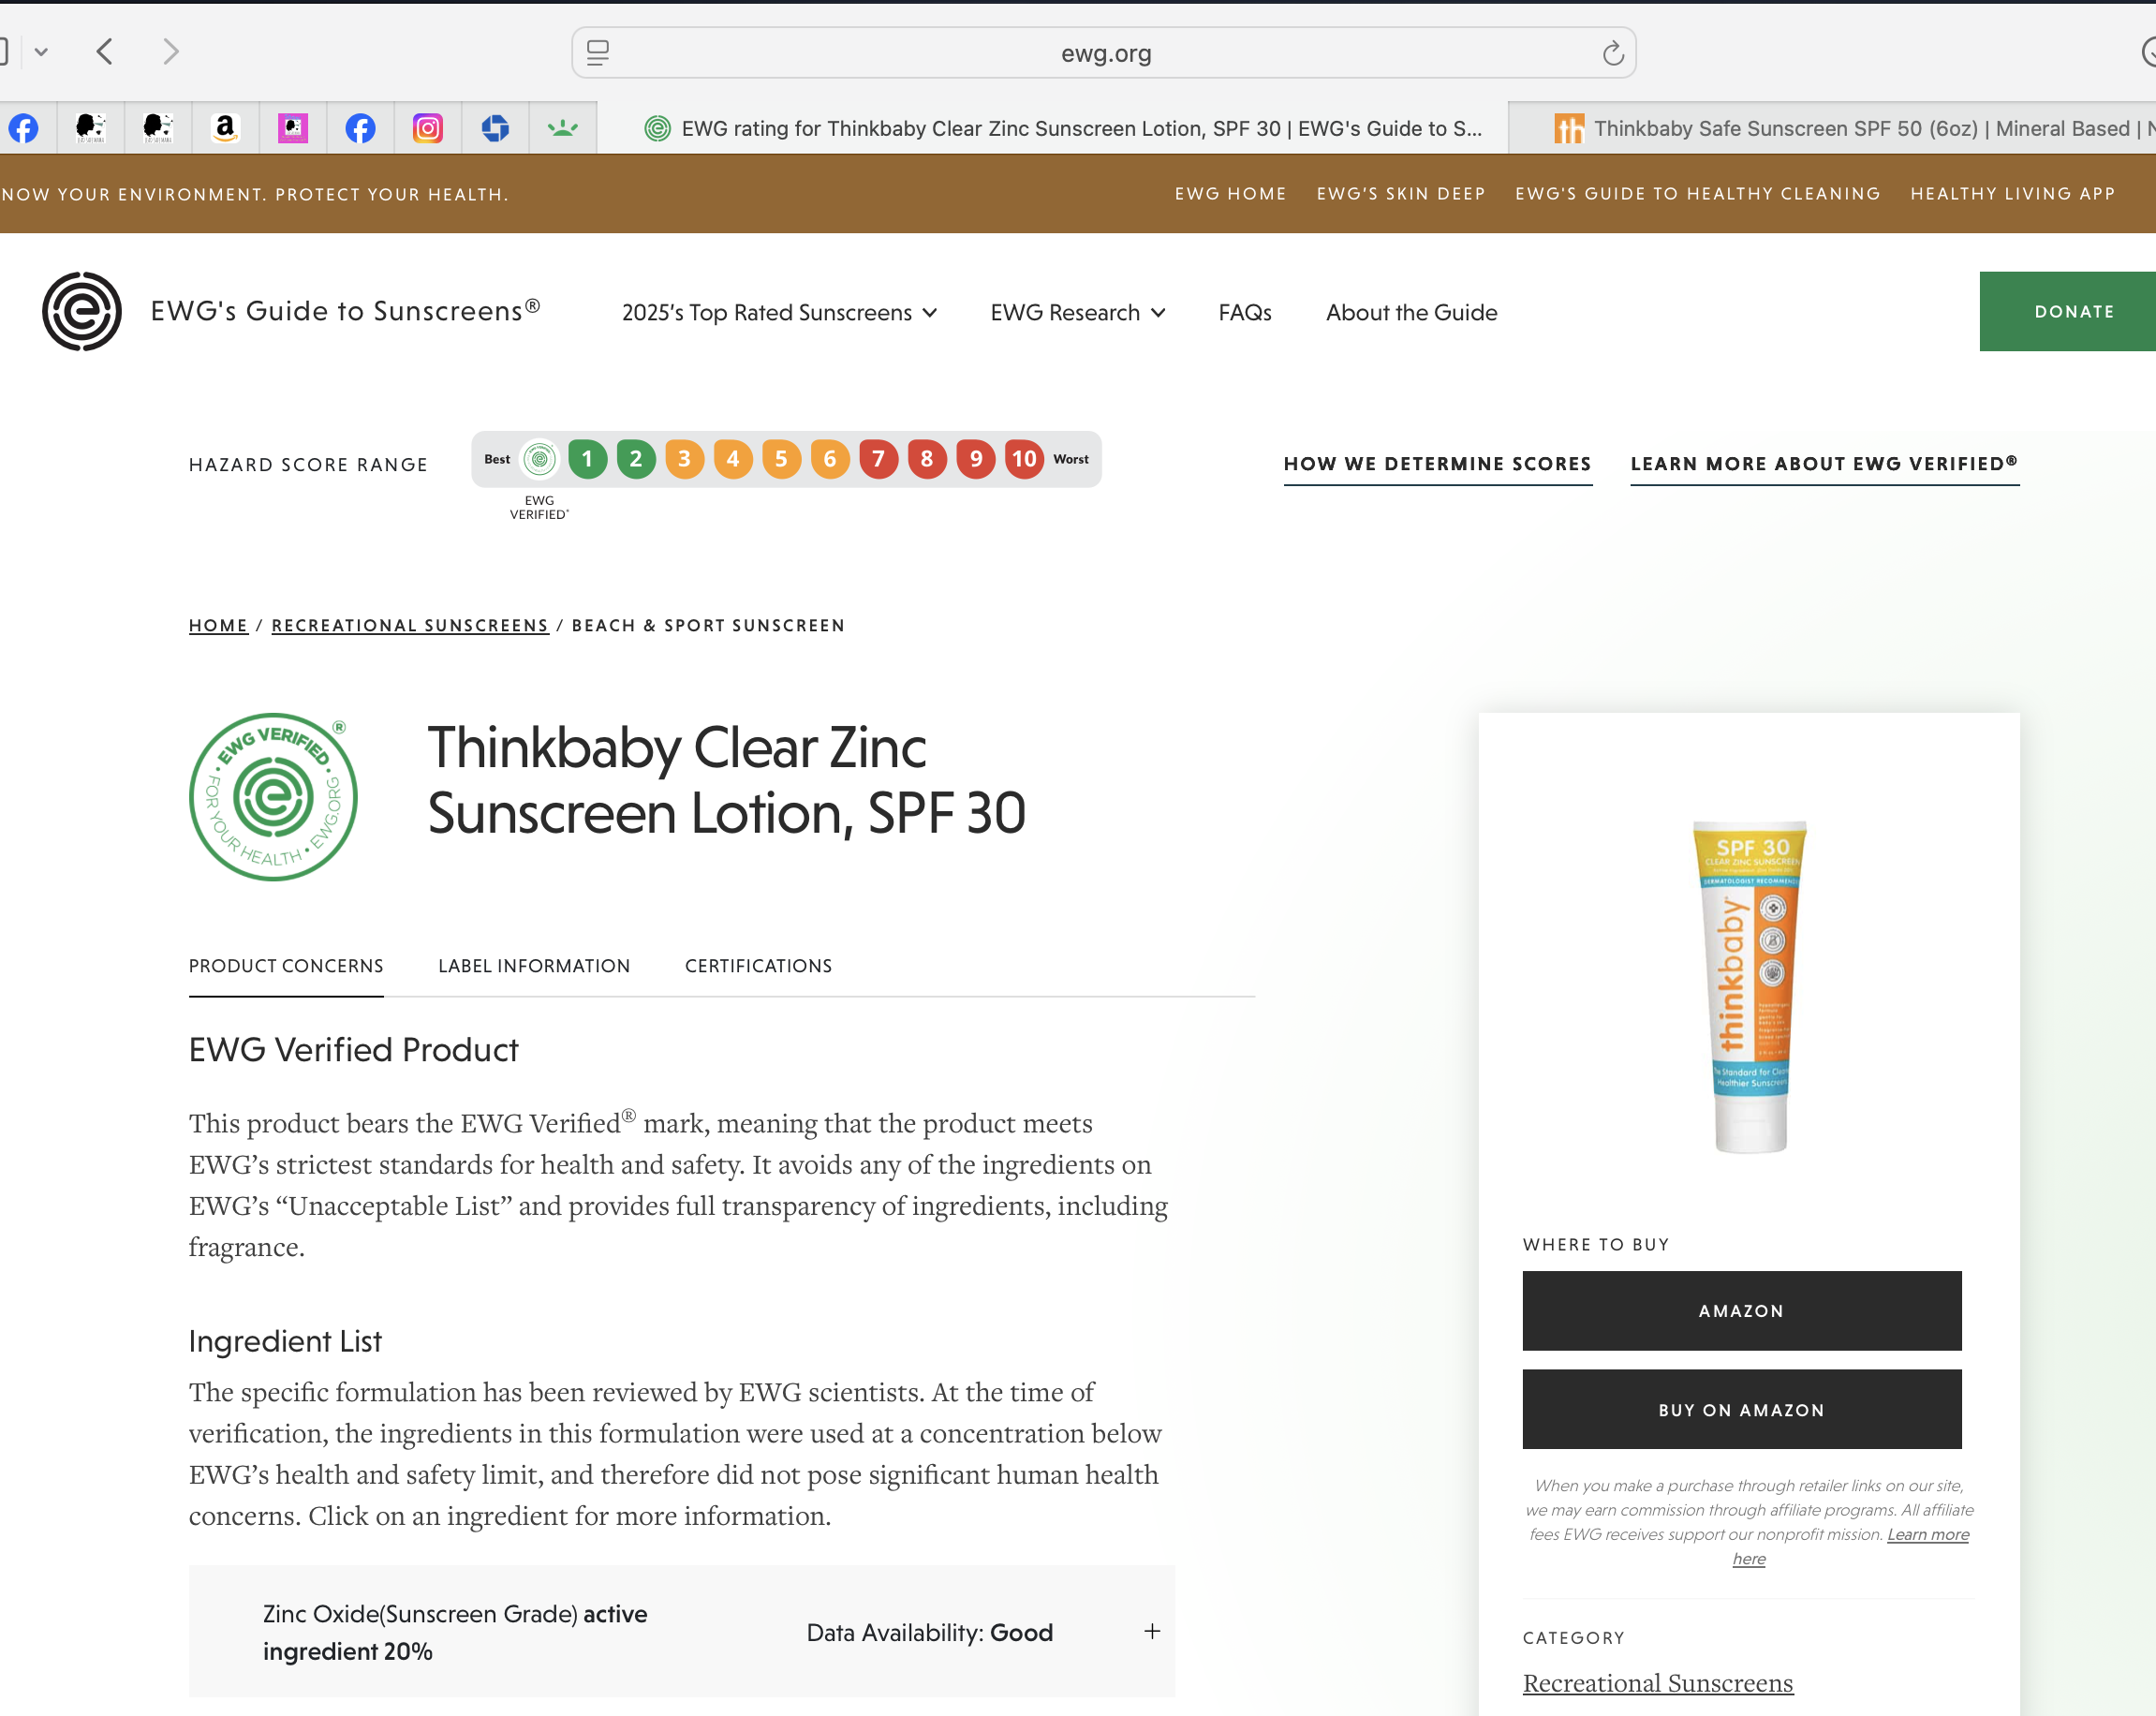Go to Home breadcrumb
The image size is (2156, 1716).
pyautogui.click(x=218, y=625)
